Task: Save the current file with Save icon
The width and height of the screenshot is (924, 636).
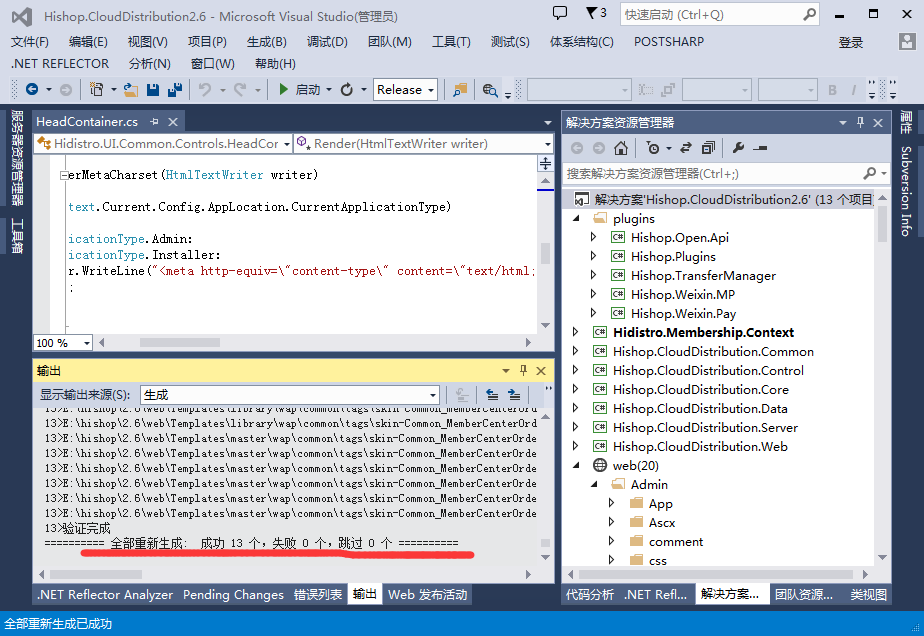Action: [153, 90]
